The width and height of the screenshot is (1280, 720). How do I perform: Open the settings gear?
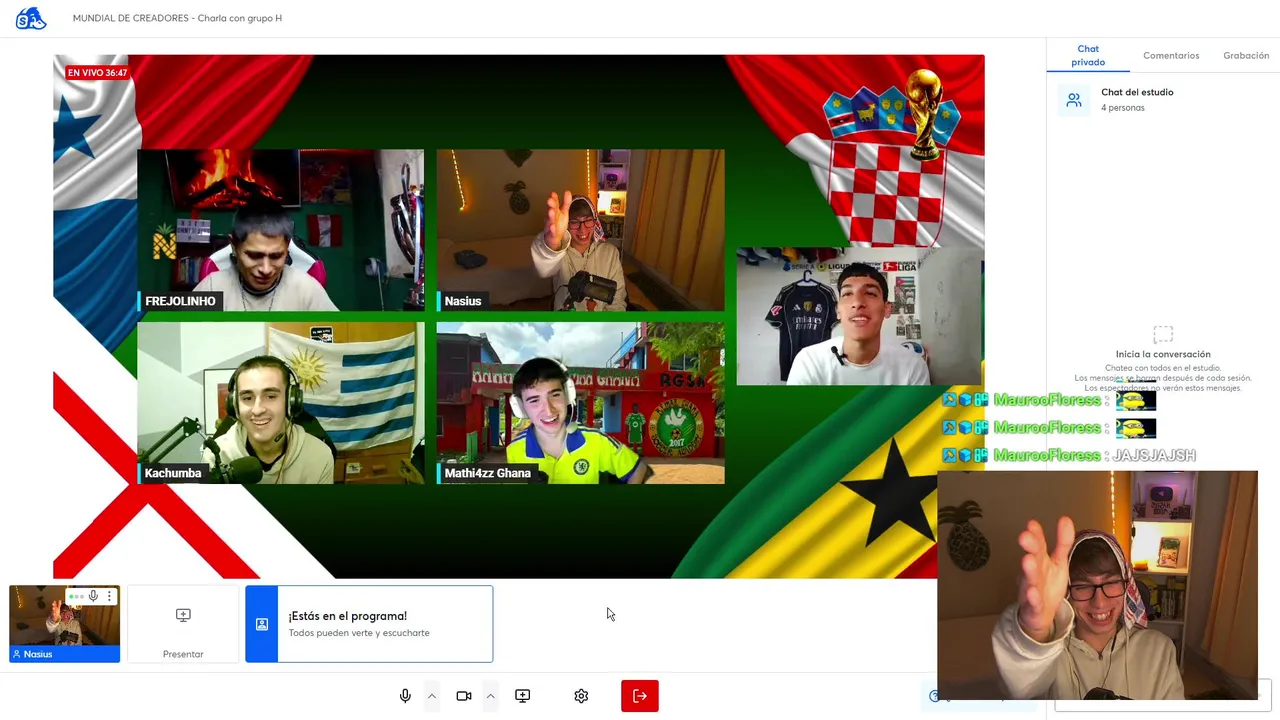pos(581,696)
